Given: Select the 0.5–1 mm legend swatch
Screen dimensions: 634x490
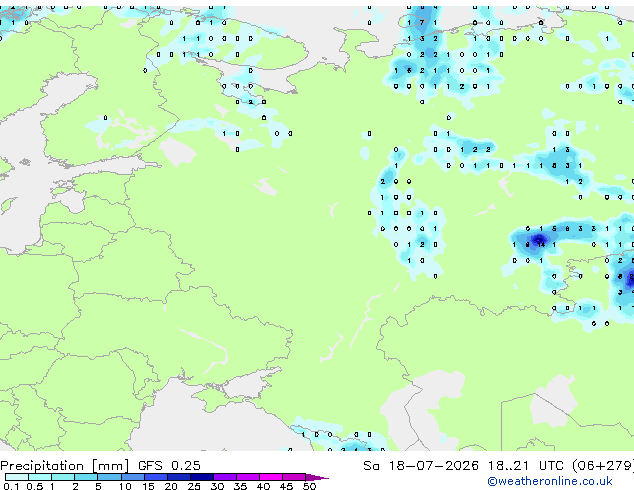Looking at the screenshot, I should (40, 477).
